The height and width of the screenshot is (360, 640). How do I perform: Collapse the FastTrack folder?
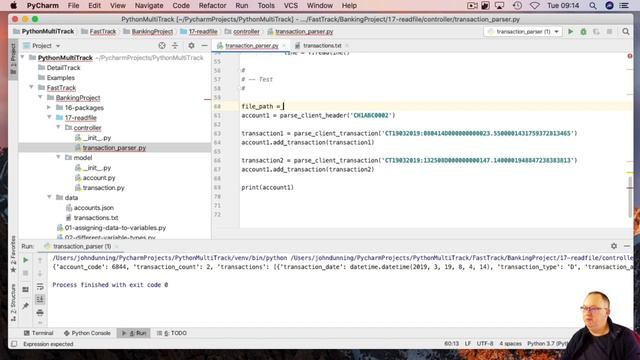pyautogui.click(x=32, y=87)
